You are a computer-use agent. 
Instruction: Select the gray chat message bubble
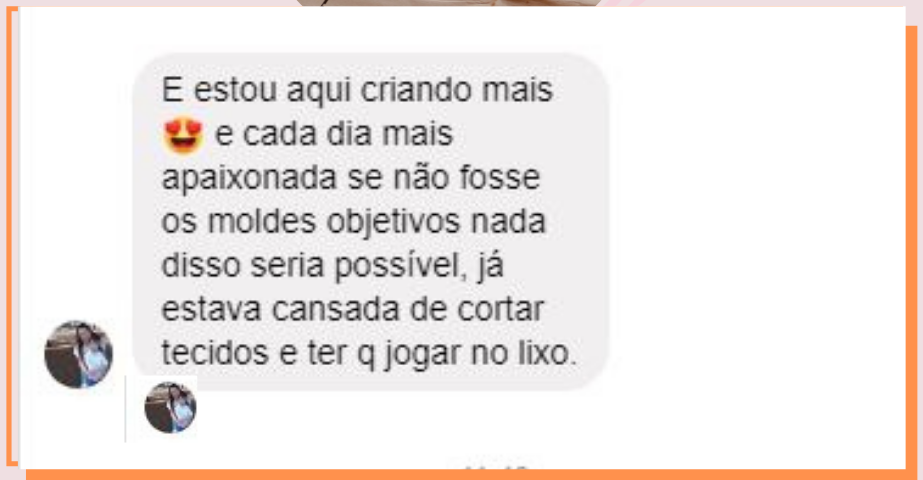[371, 221]
